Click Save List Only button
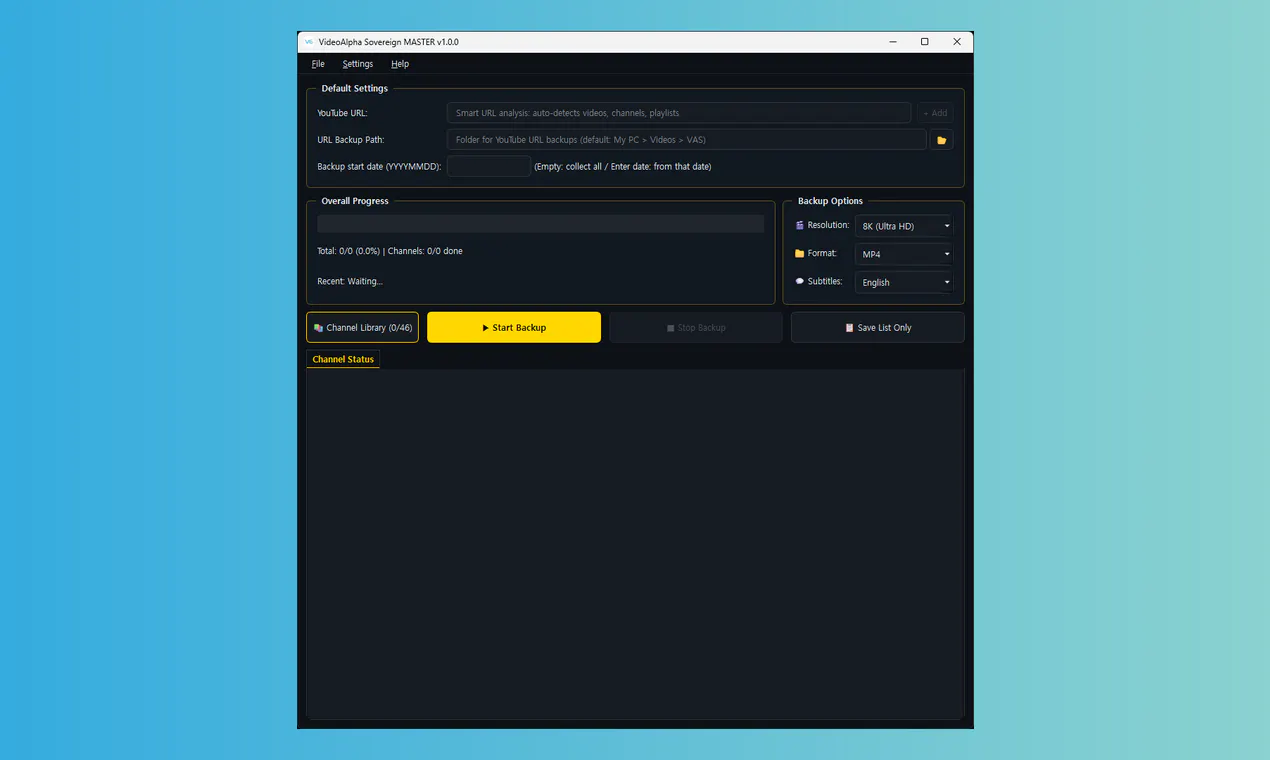Viewport: 1270px width, 760px height. 877,328
